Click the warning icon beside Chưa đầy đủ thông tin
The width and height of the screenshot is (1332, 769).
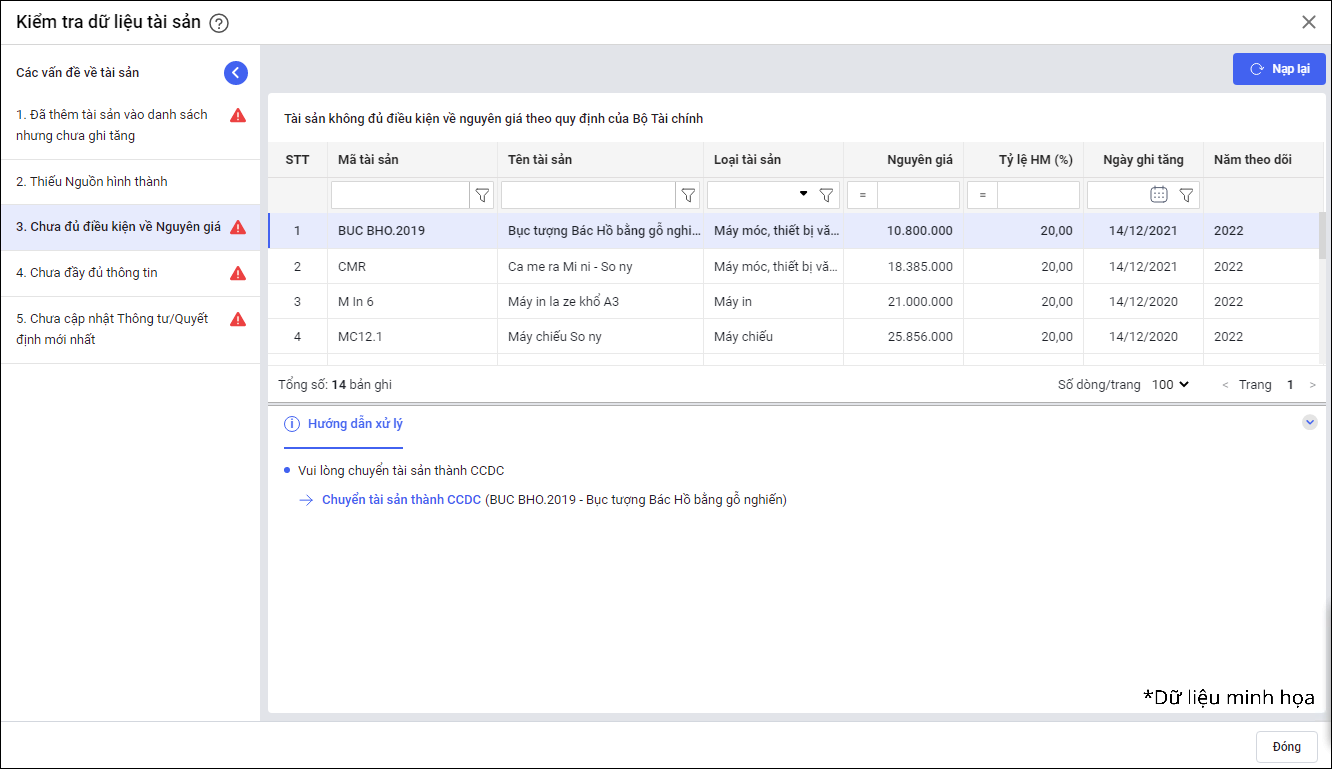[238, 273]
